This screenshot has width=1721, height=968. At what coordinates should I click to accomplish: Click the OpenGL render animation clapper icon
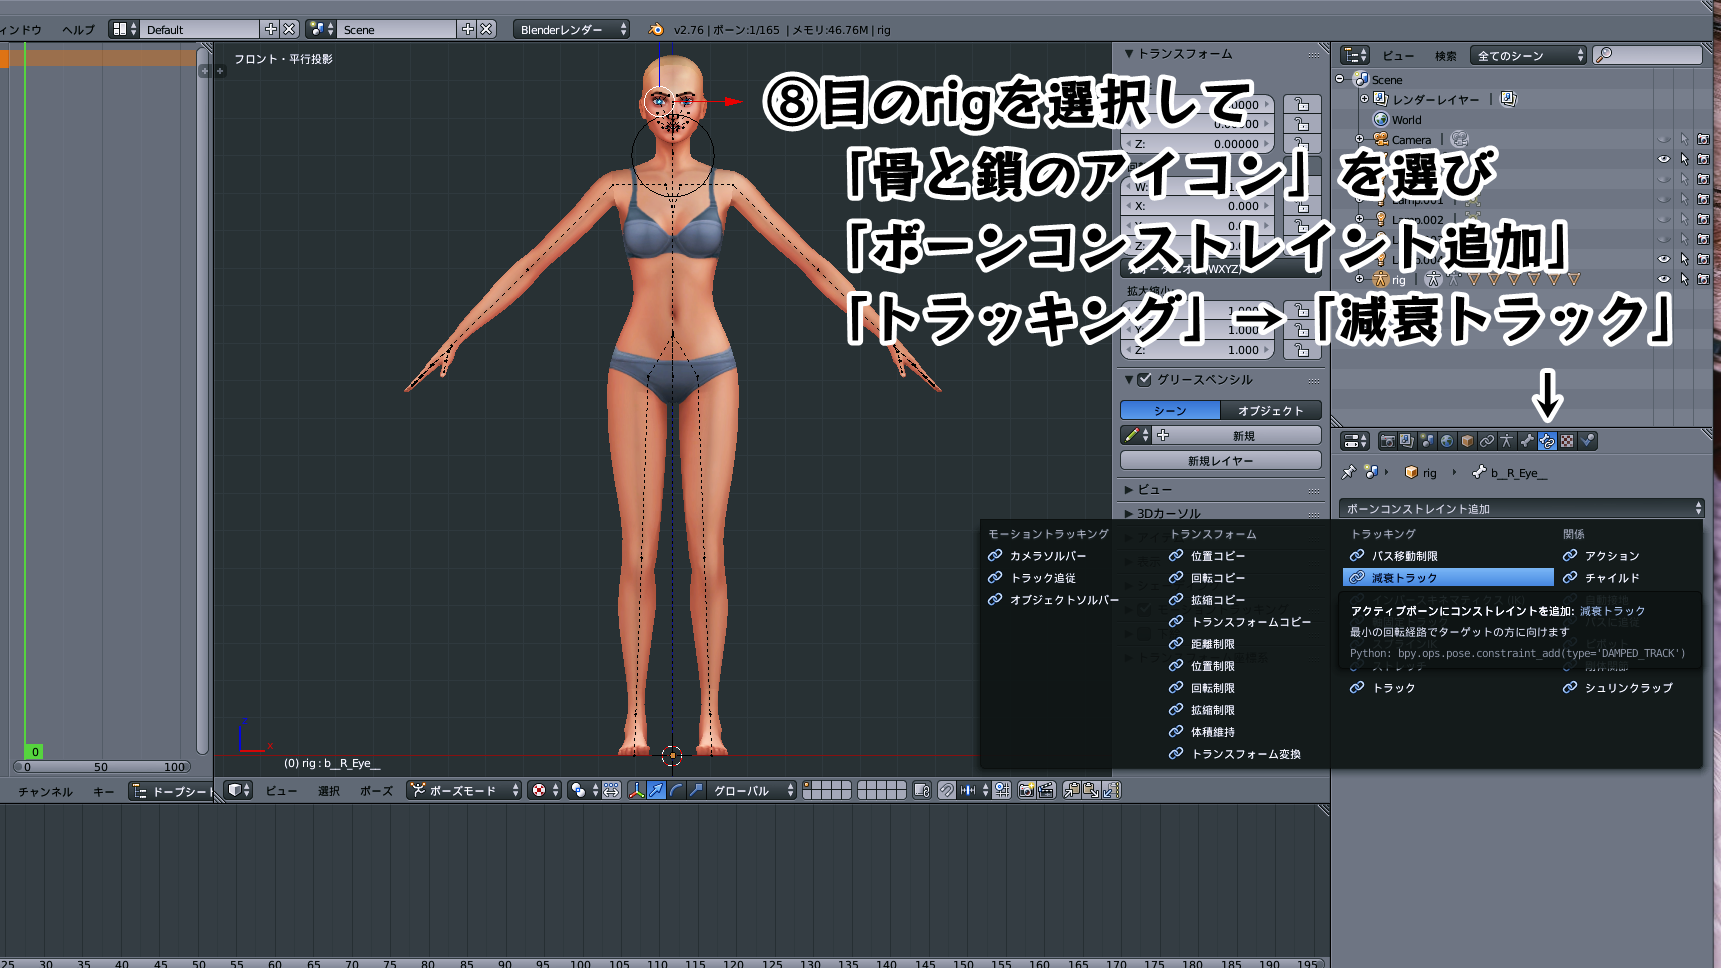tap(1046, 790)
